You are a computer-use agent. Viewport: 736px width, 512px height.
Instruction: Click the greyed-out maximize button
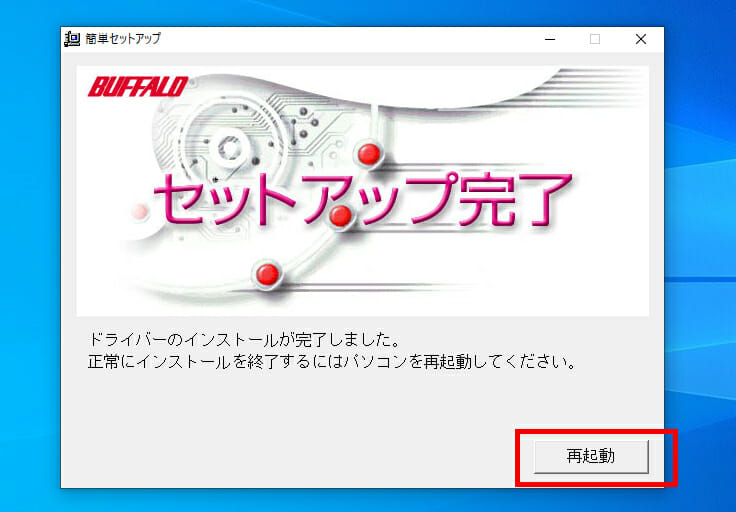click(x=595, y=39)
